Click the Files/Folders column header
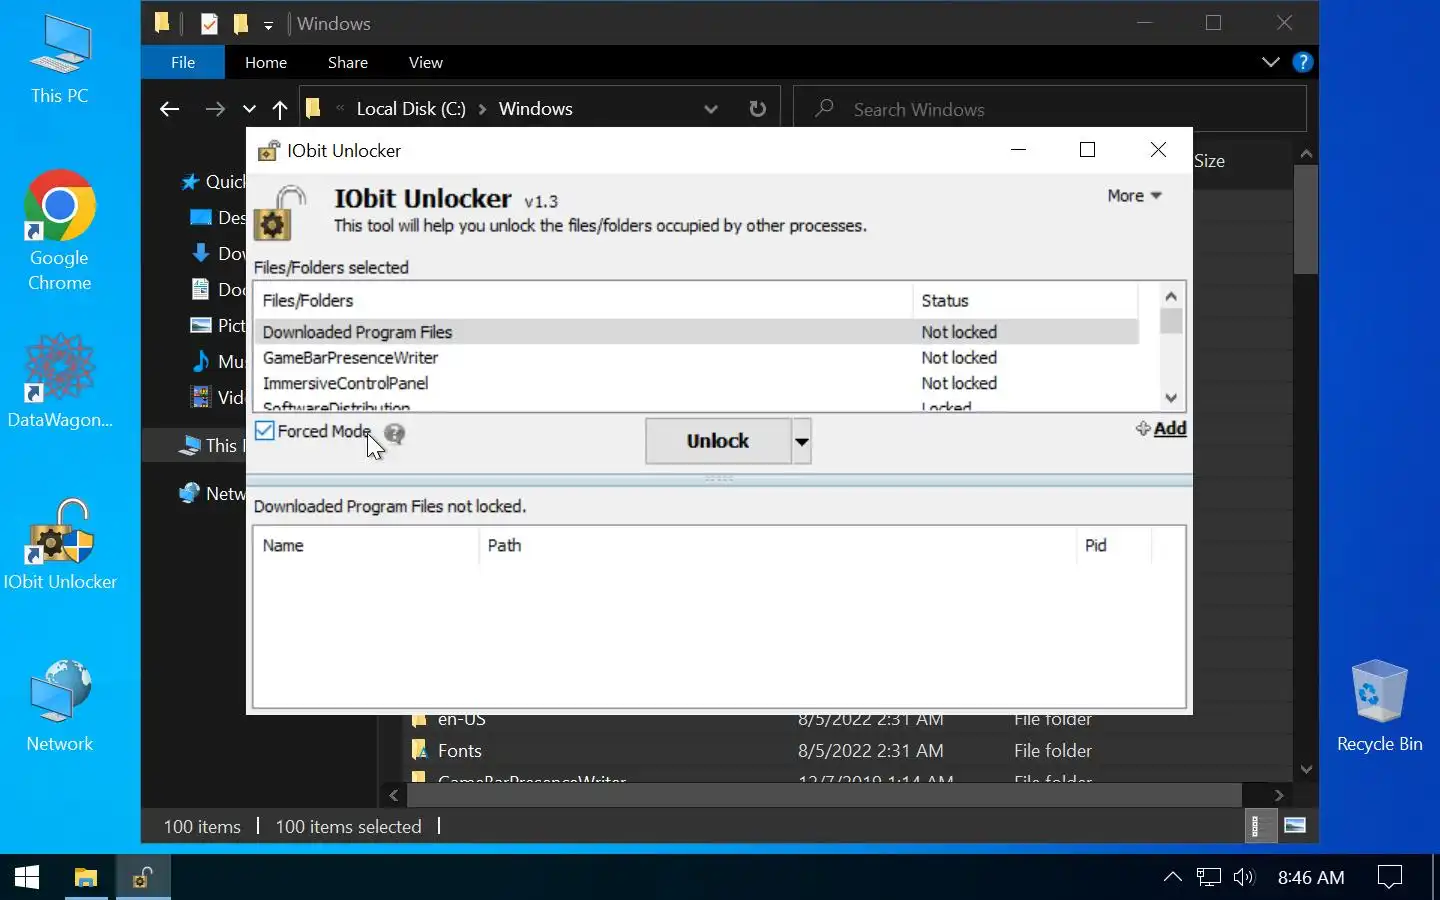Viewport: 1440px width, 900px height. (583, 301)
